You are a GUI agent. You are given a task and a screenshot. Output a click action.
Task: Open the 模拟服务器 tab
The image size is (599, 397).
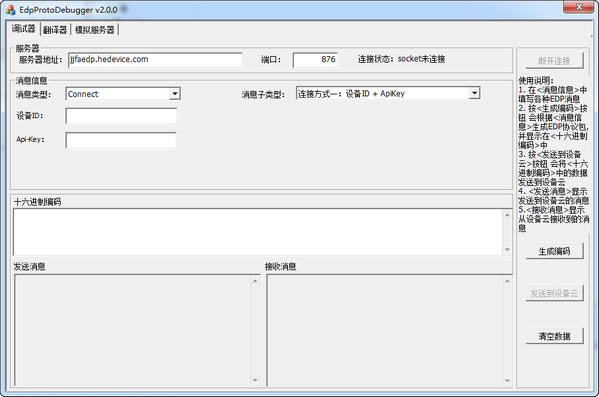pos(95,30)
